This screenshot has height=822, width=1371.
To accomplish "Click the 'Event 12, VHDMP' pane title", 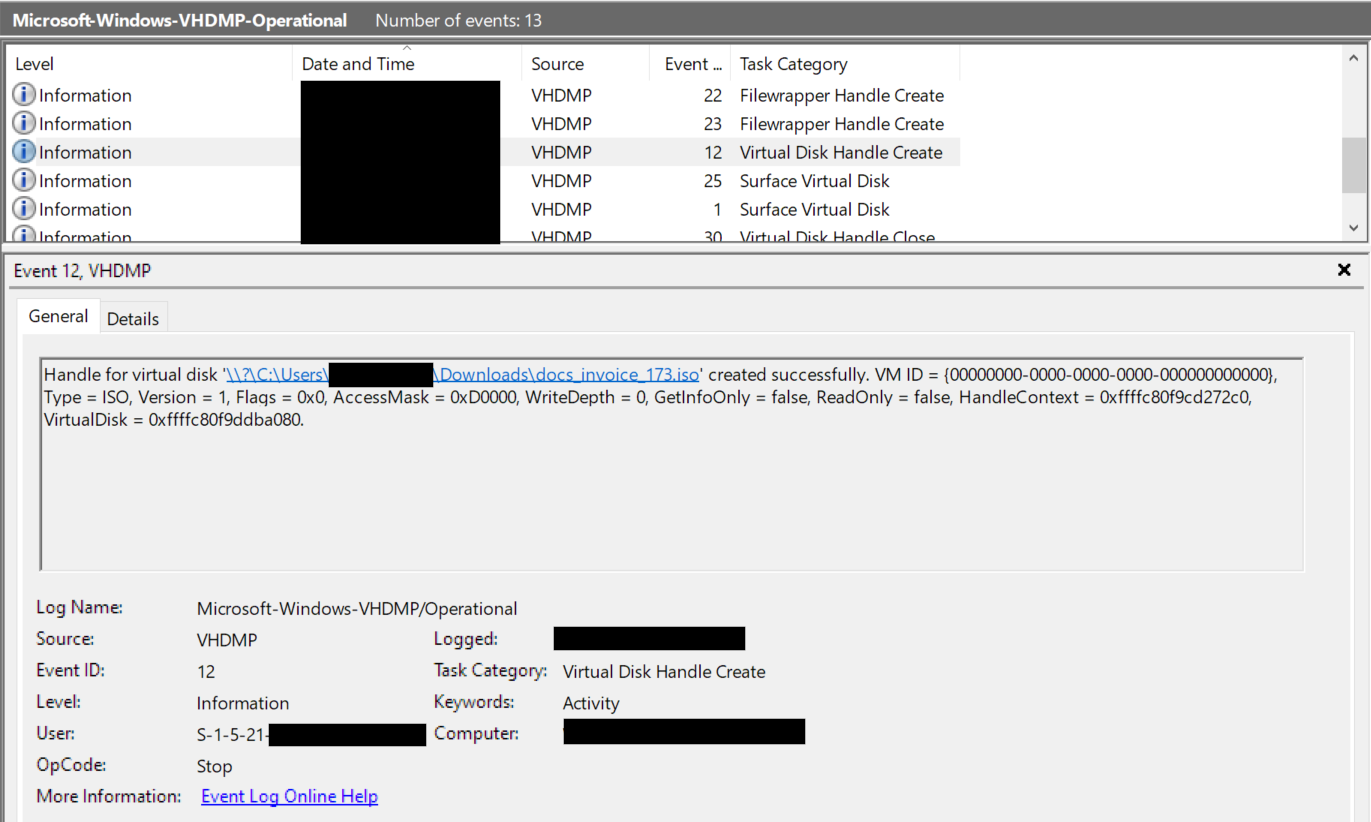I will click(x=82, y=270).
